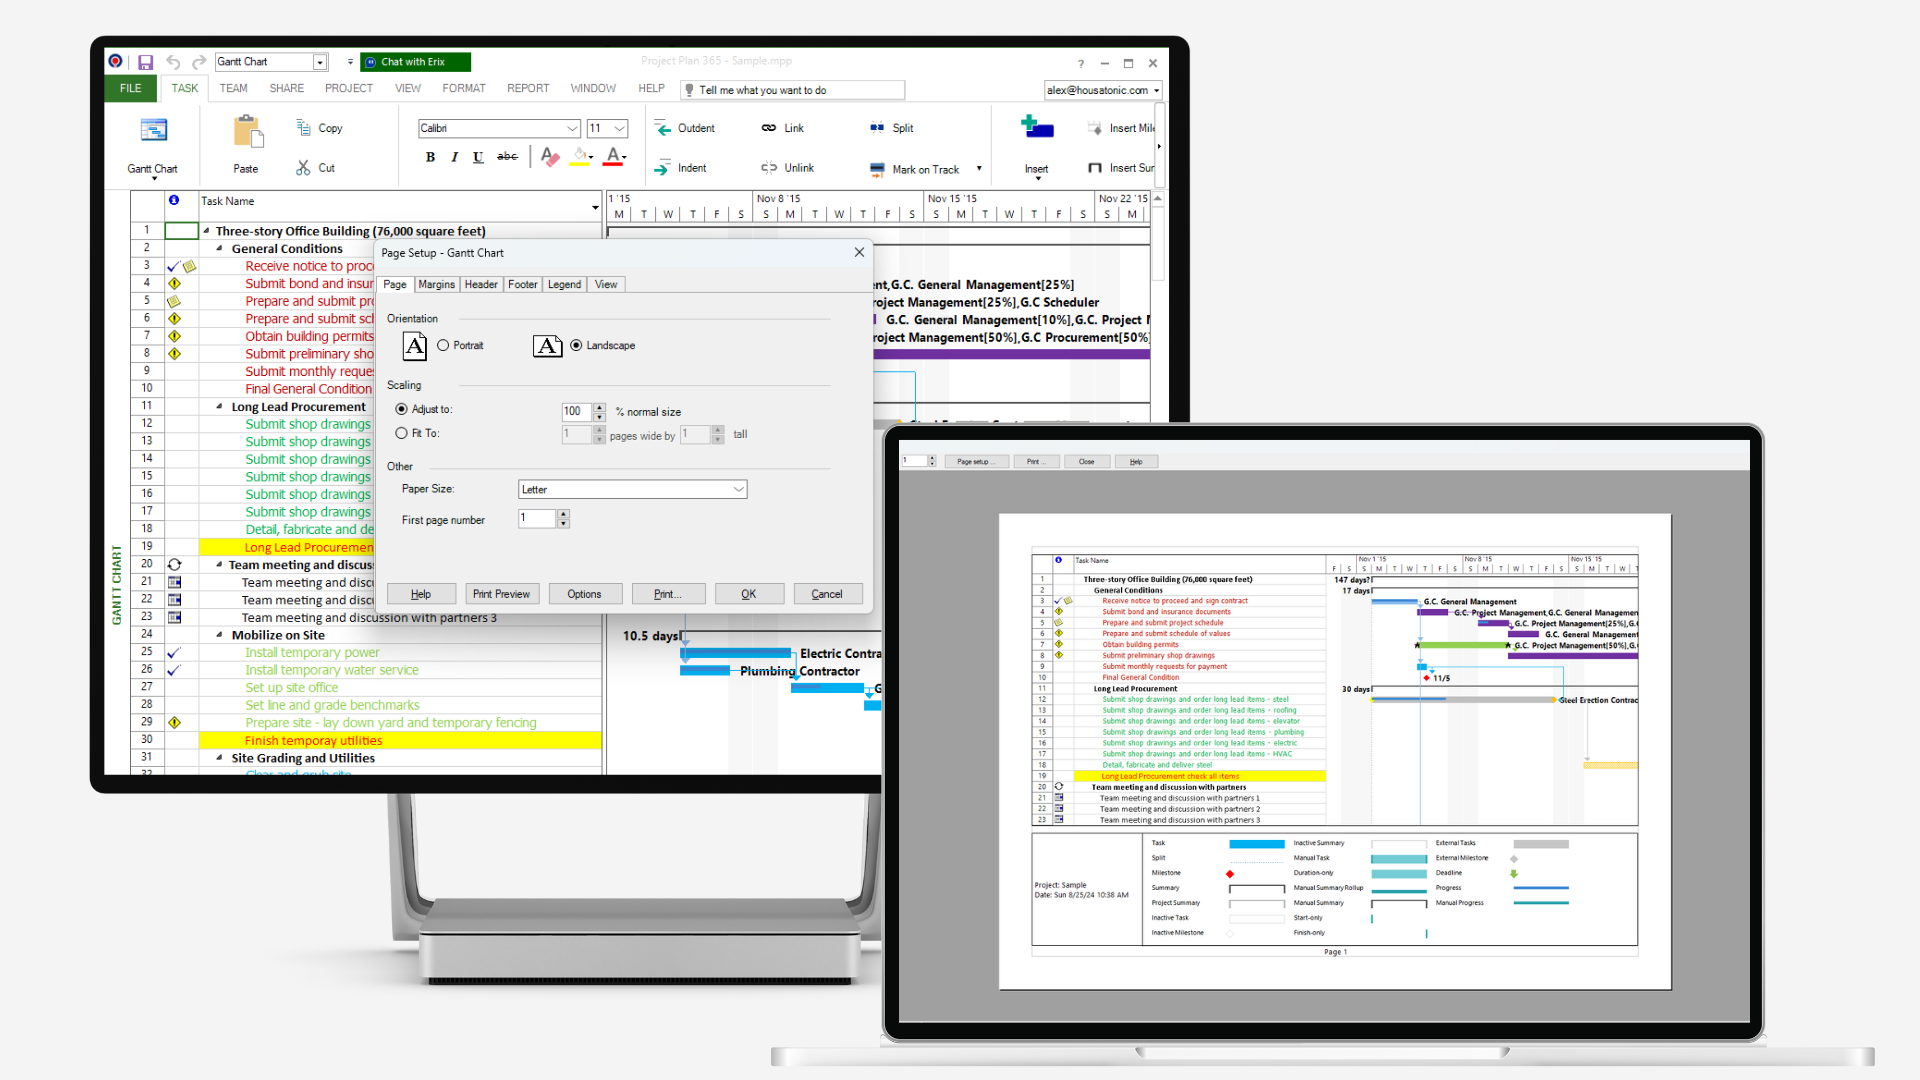Redo the last action
Viewport: 1920px width, 1080px height.
click(x=199, y=62)
